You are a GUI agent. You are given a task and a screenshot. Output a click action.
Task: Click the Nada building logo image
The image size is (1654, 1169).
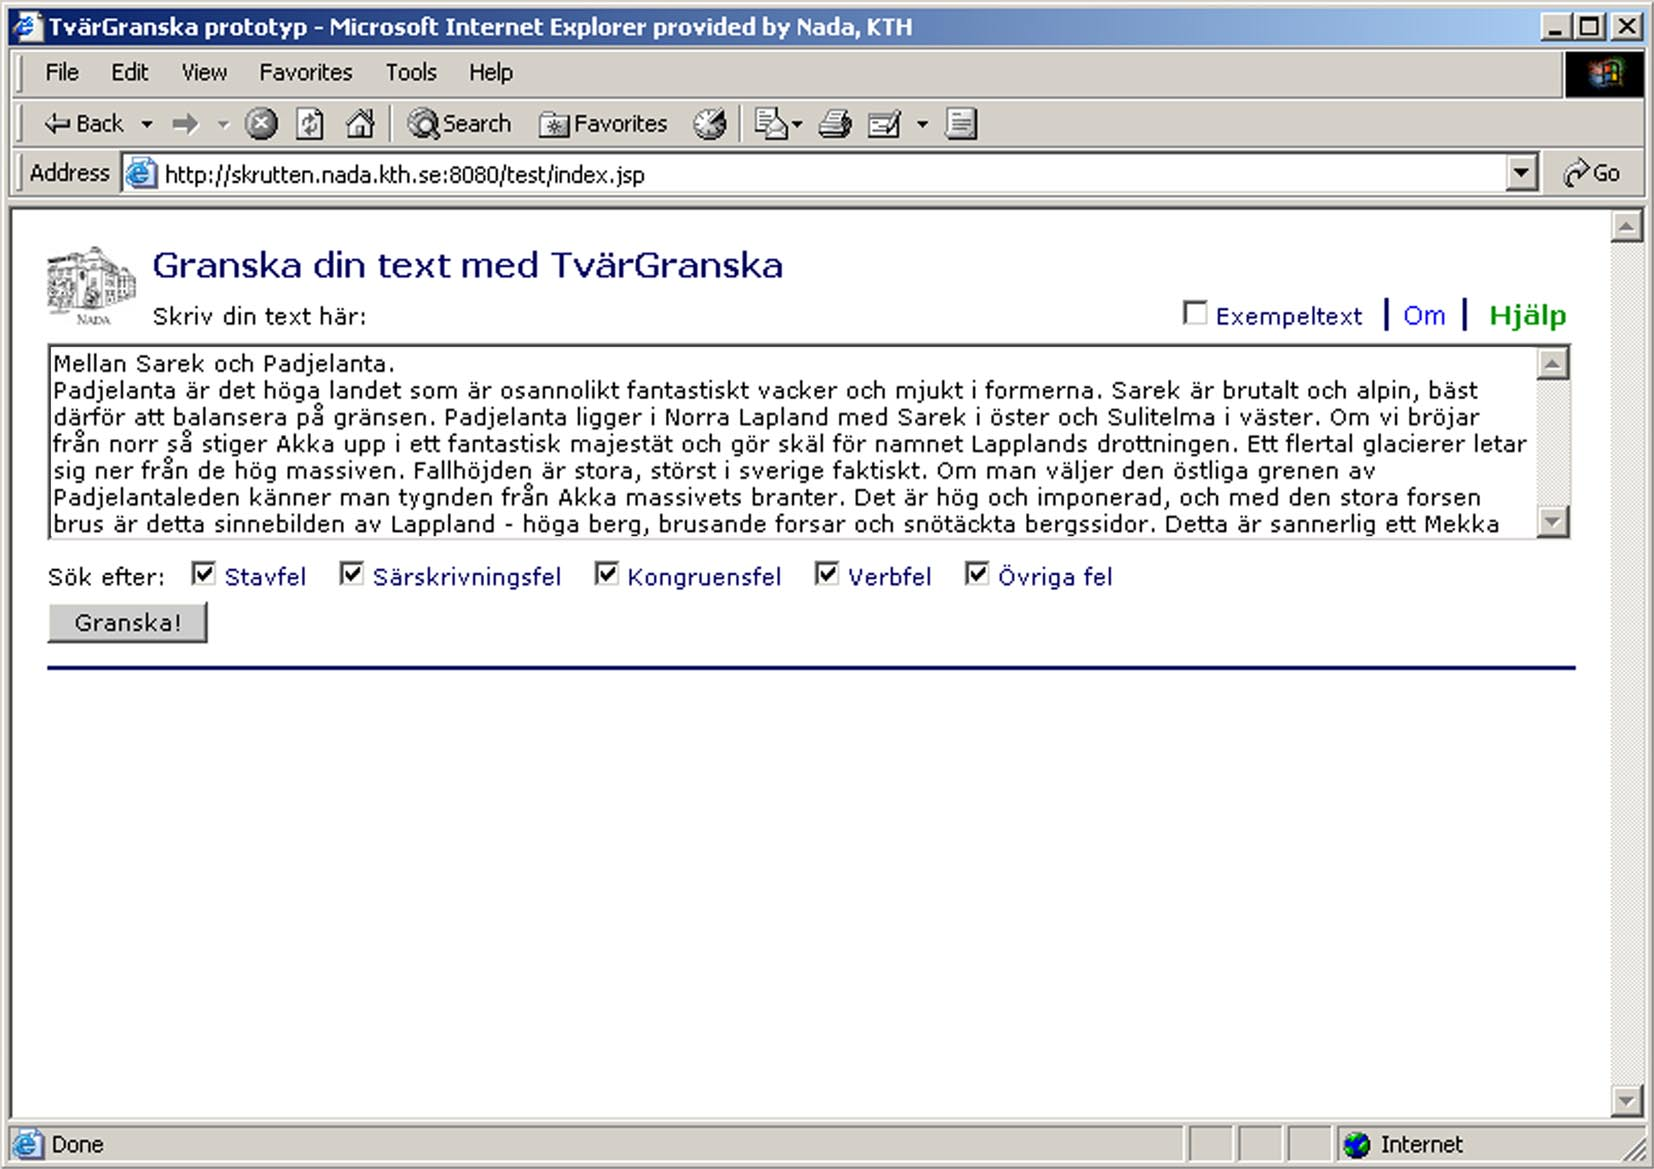[x=90, y=286]
